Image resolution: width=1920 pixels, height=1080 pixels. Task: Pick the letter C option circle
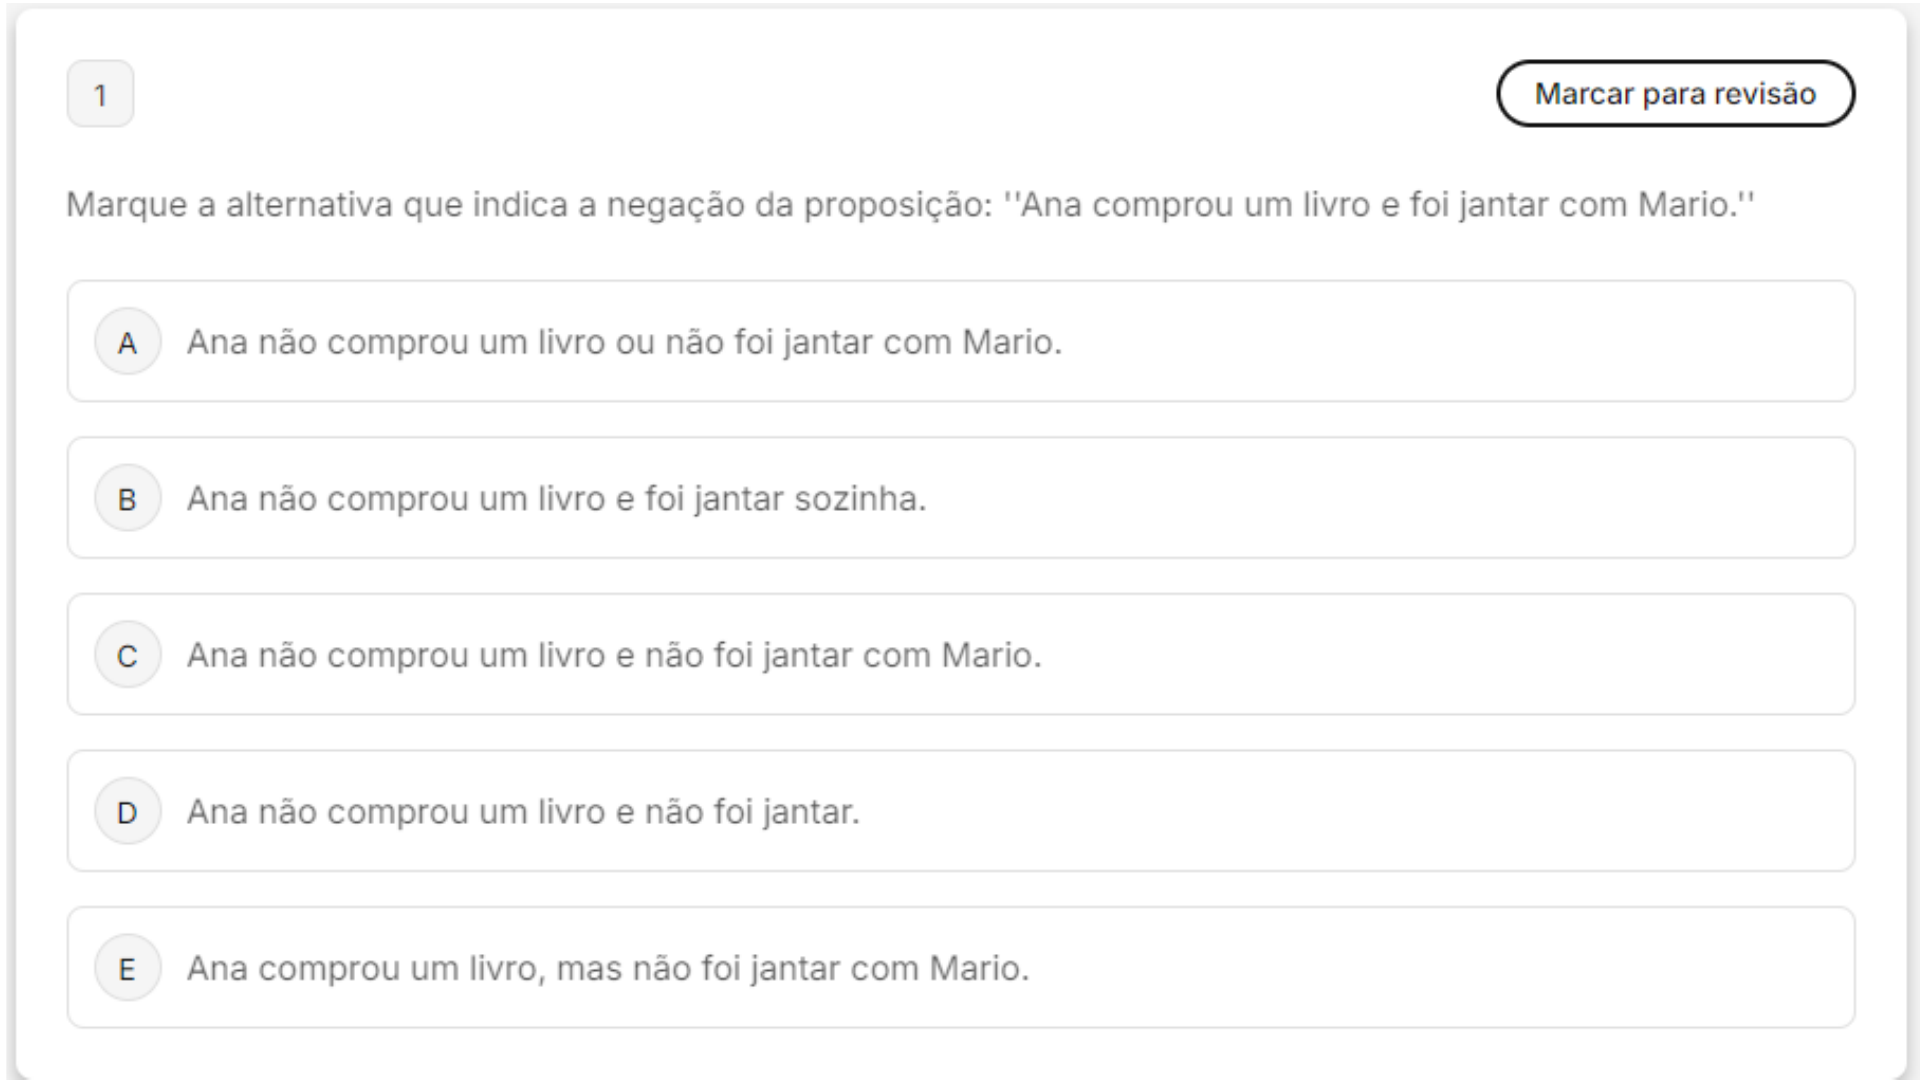pos(127,655)
